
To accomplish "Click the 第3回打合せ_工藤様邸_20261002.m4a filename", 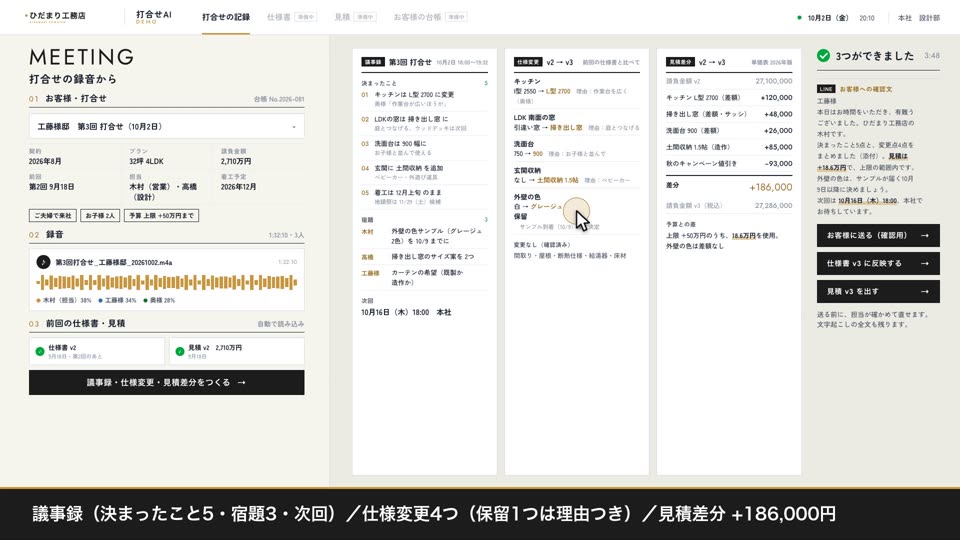I will click(x=114, y=262).
